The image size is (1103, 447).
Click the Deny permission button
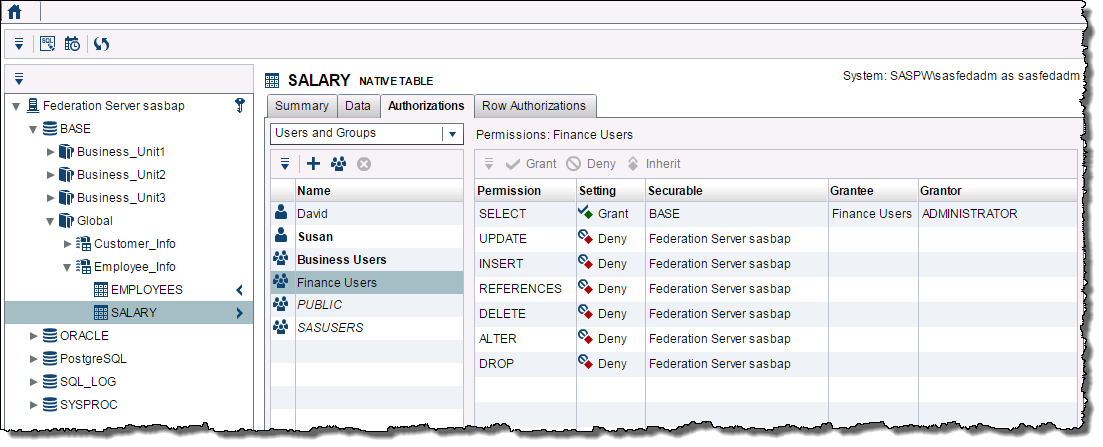[x=591, y=164]
